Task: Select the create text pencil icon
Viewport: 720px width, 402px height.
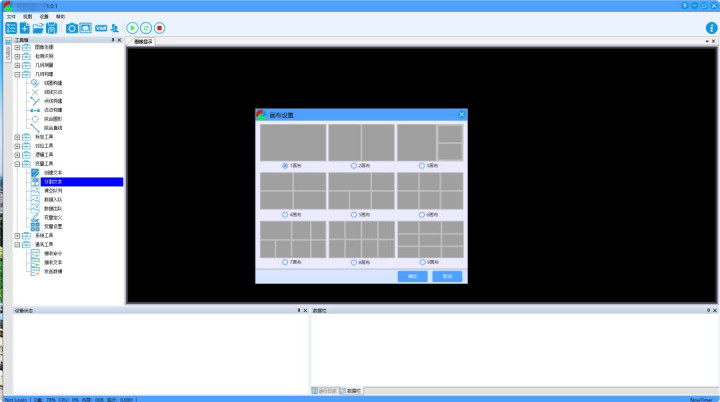Action: coord(35,173)
